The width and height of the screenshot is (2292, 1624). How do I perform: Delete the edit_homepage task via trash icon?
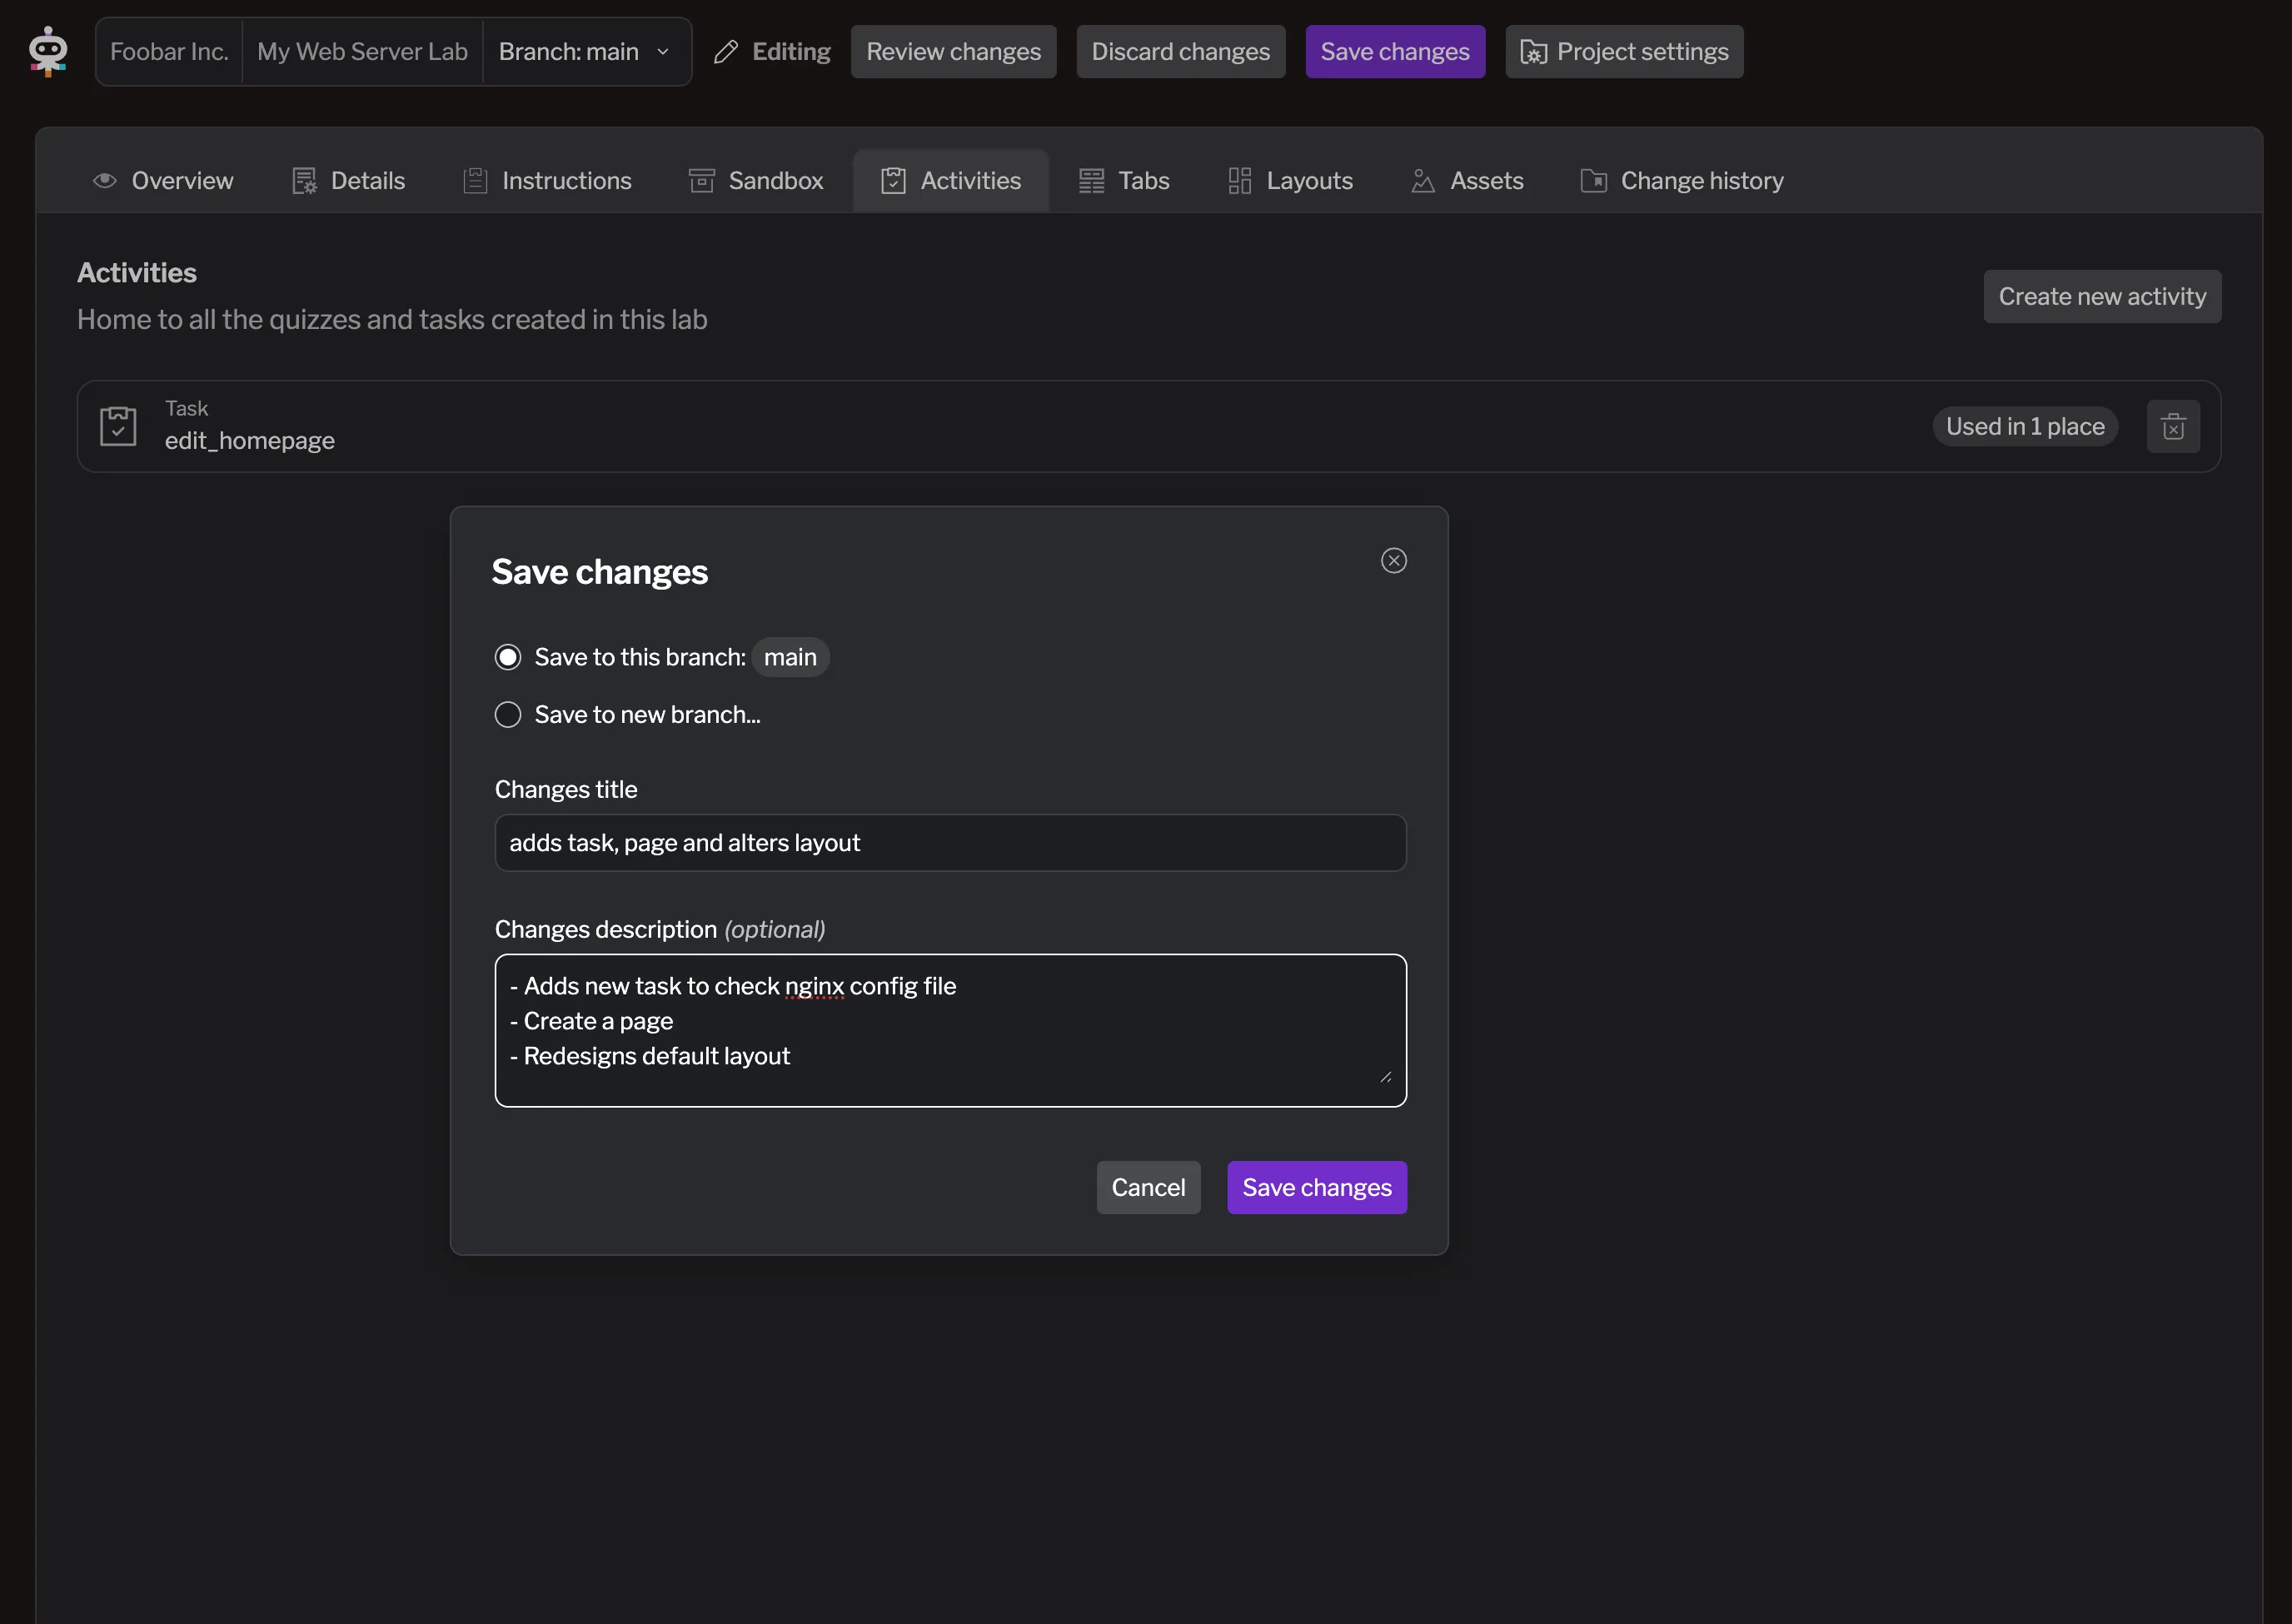(2173, 427)
